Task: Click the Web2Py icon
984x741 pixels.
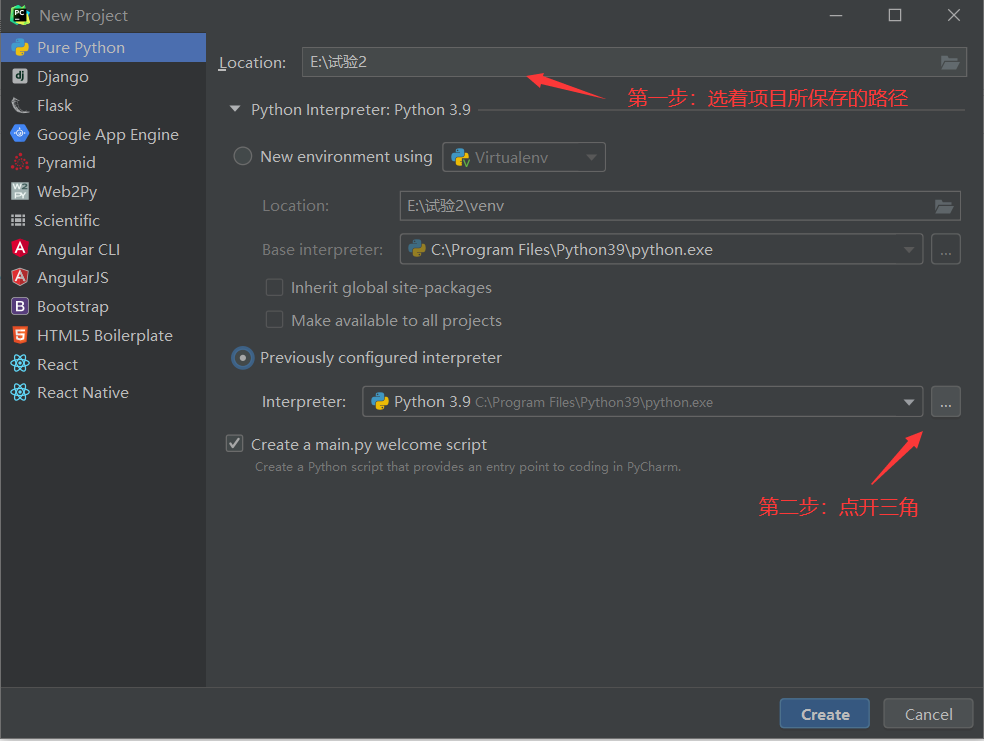Action: tap(20, 191)
